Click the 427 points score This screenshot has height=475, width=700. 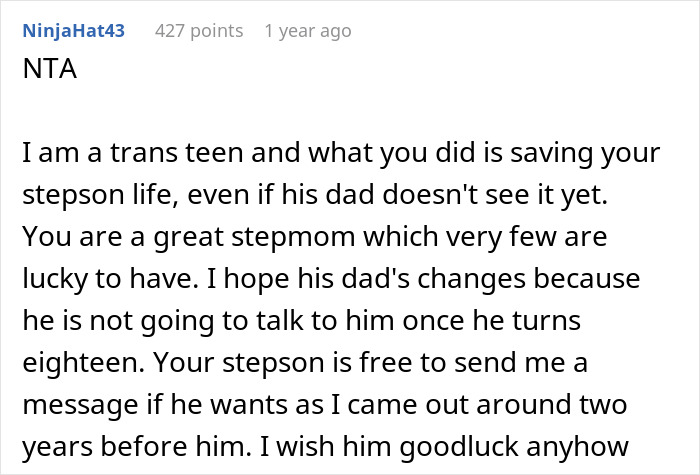click(199, 31)
